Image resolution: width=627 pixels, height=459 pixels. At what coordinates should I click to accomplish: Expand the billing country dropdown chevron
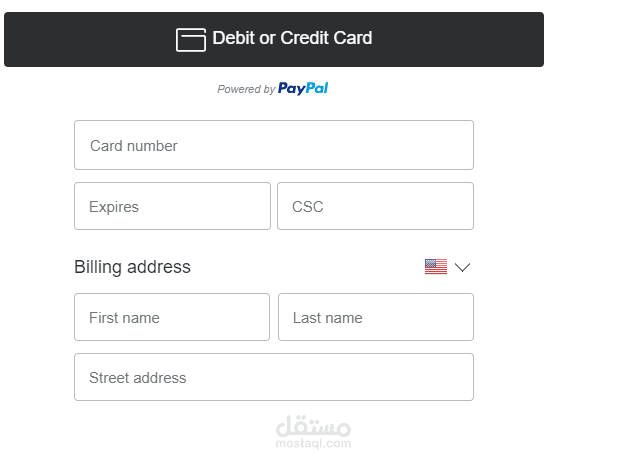462,267
